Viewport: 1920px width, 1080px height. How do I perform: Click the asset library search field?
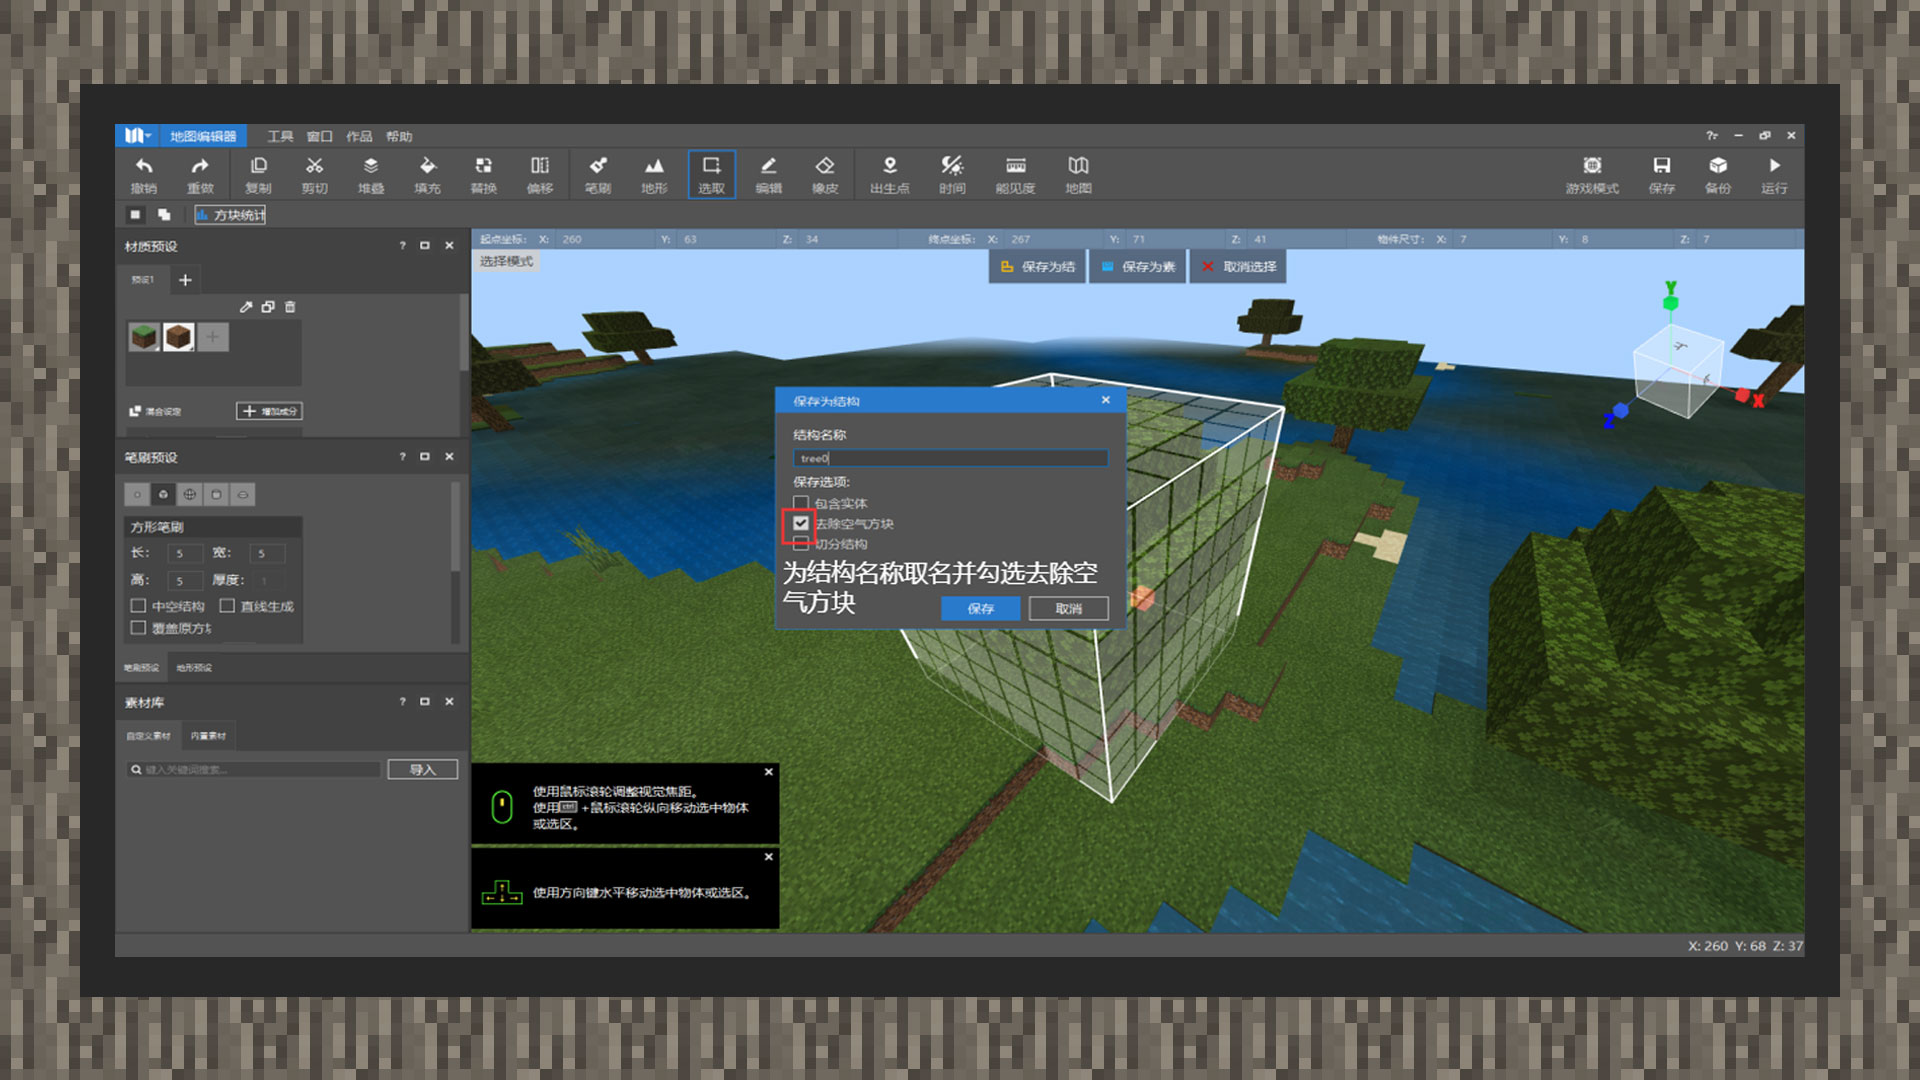[254, 769]
